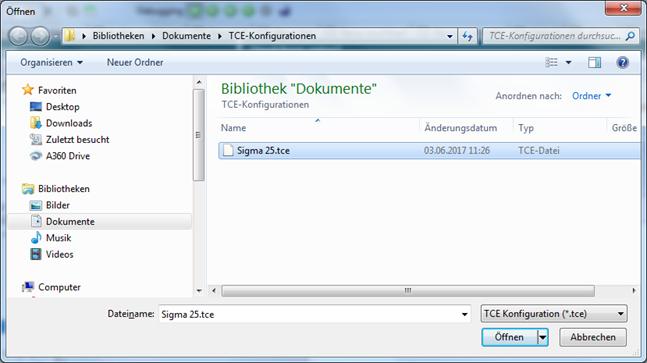This screenshot has height=363, width=647.
Task: Select Desktop in Favoriten list
Action: tap(63, 107)
